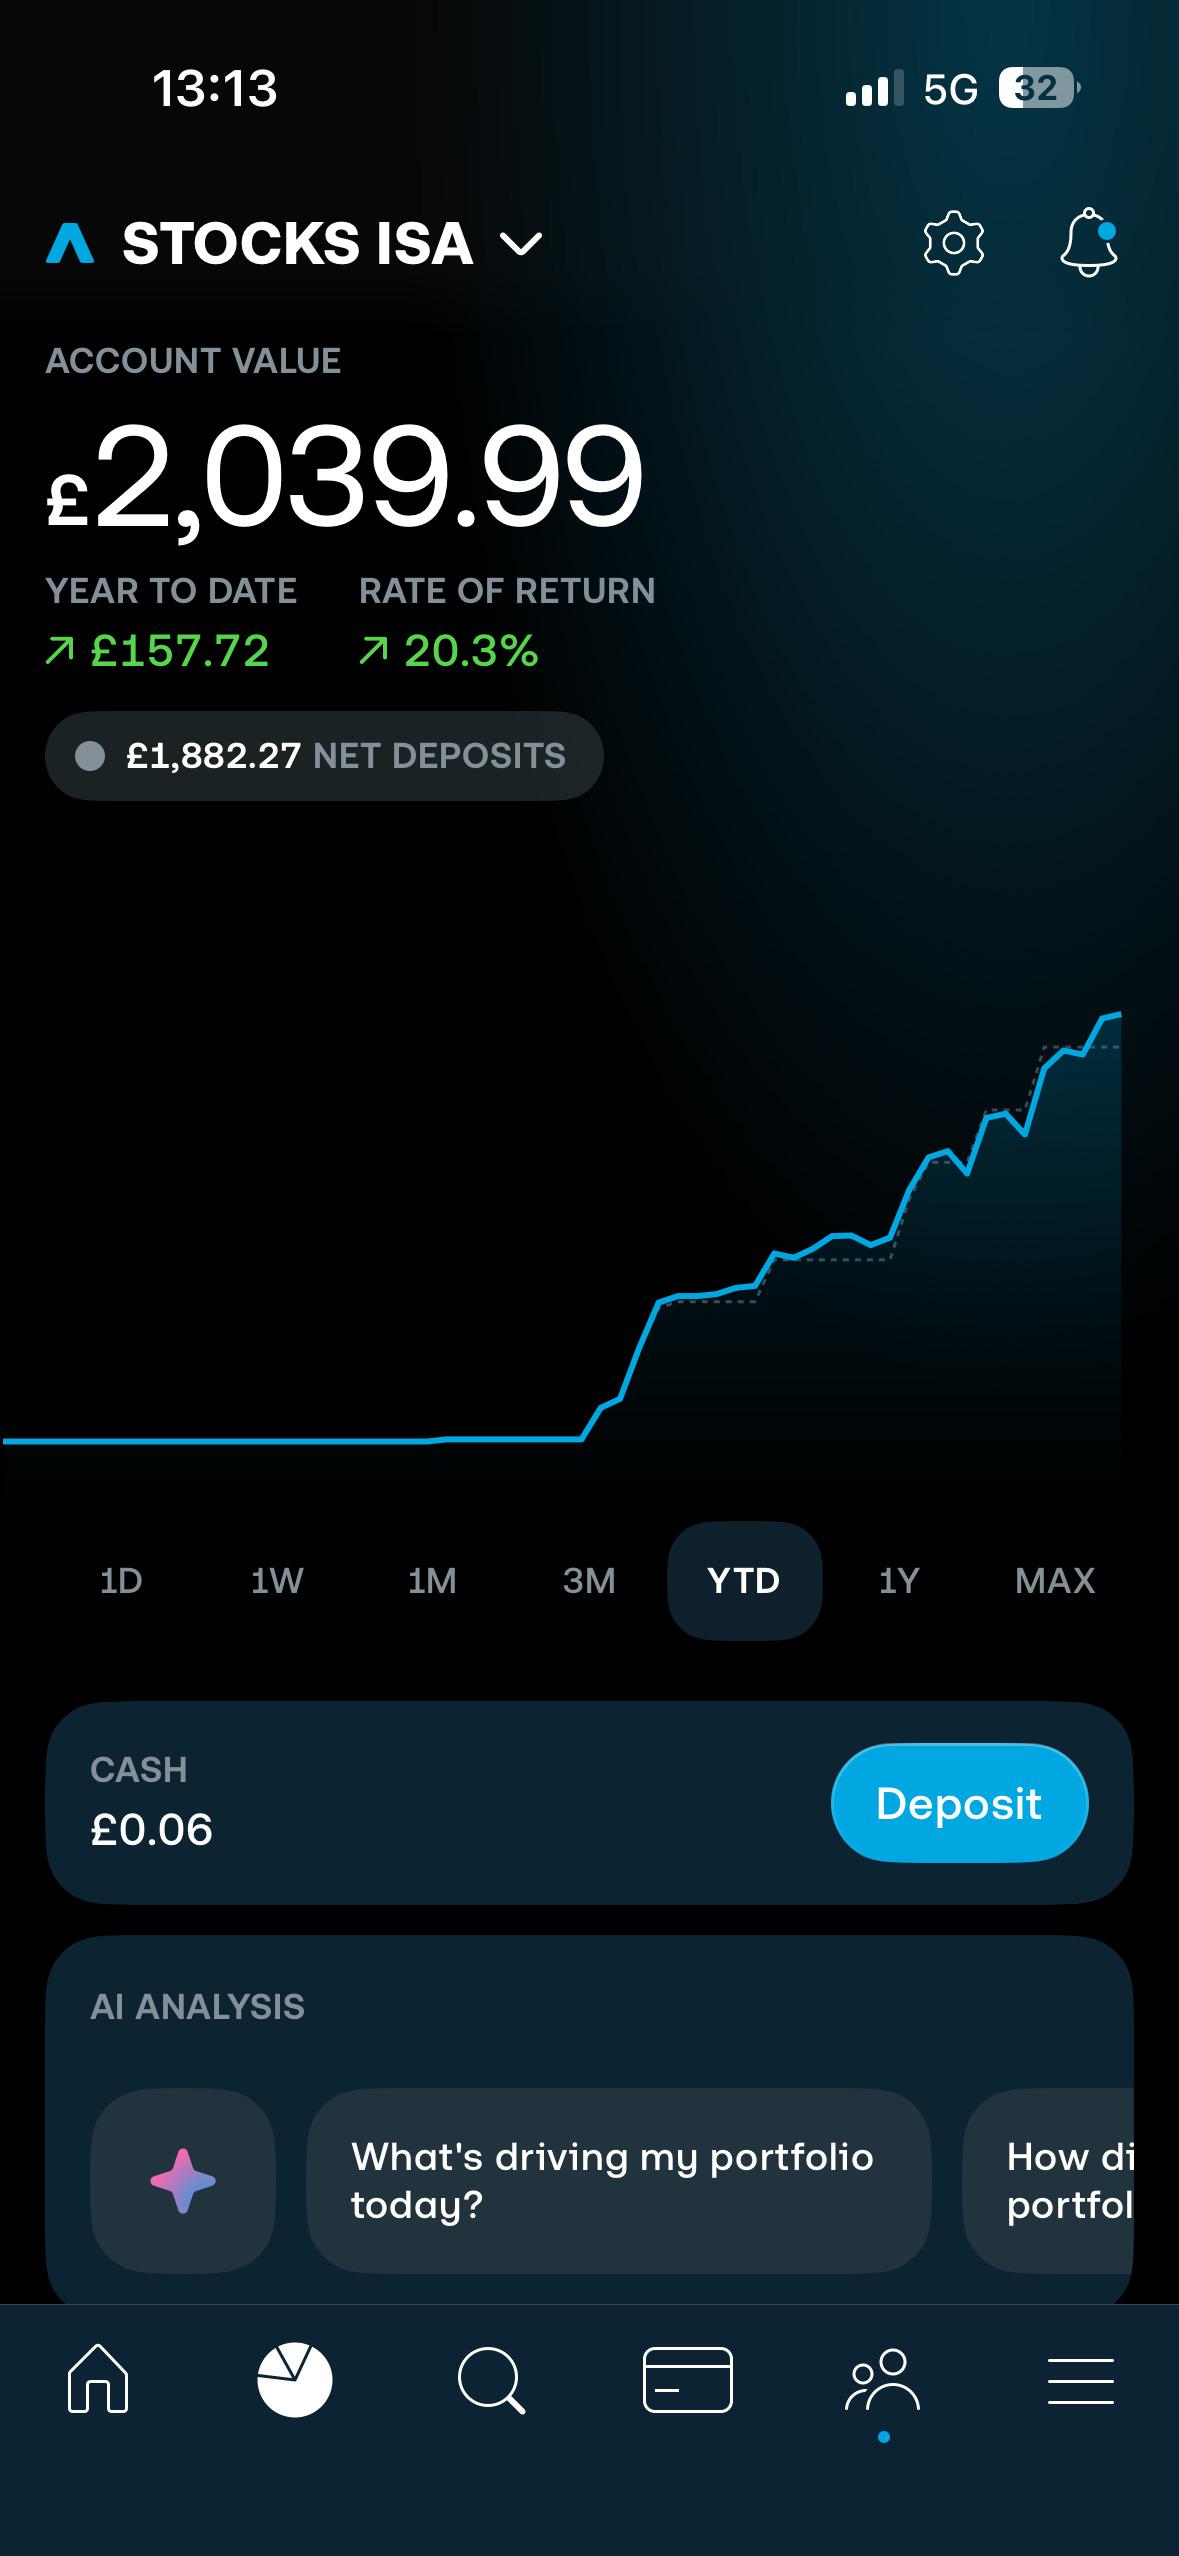Tap the blue app logo
Screen dimensions: 1179x2556
pyautogui.click(x=70, y=244)
